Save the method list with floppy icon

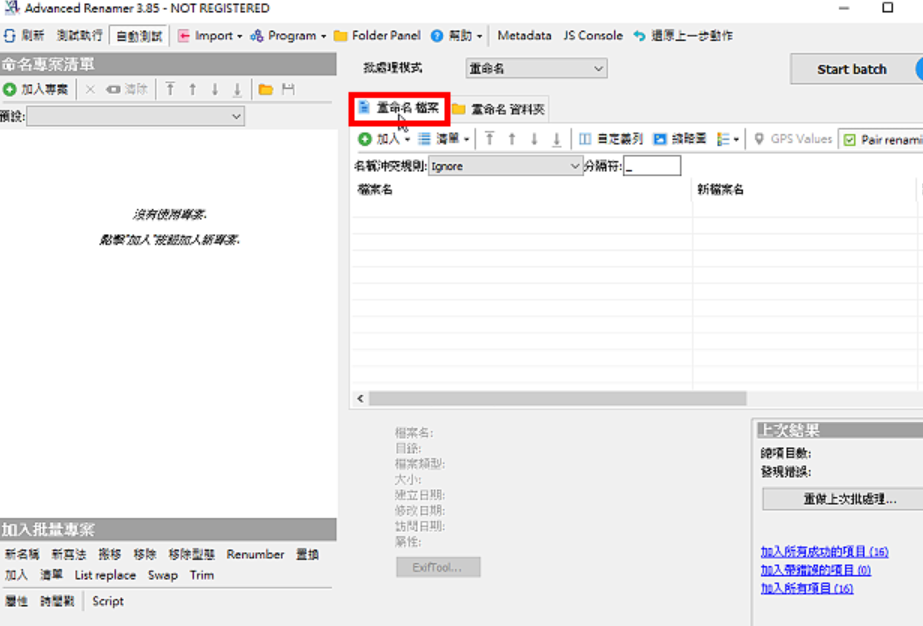click(x=288, y=90)
